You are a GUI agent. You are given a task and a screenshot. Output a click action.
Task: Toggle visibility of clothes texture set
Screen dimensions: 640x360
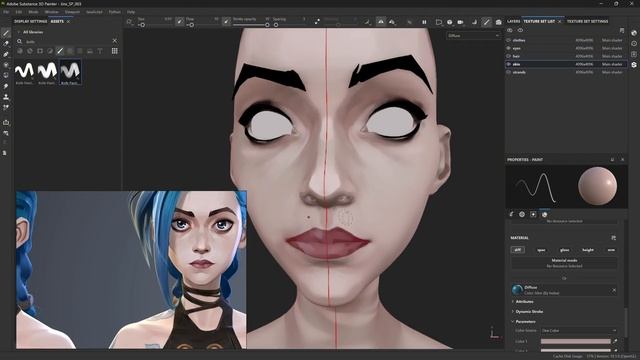(x=509, y=40)
